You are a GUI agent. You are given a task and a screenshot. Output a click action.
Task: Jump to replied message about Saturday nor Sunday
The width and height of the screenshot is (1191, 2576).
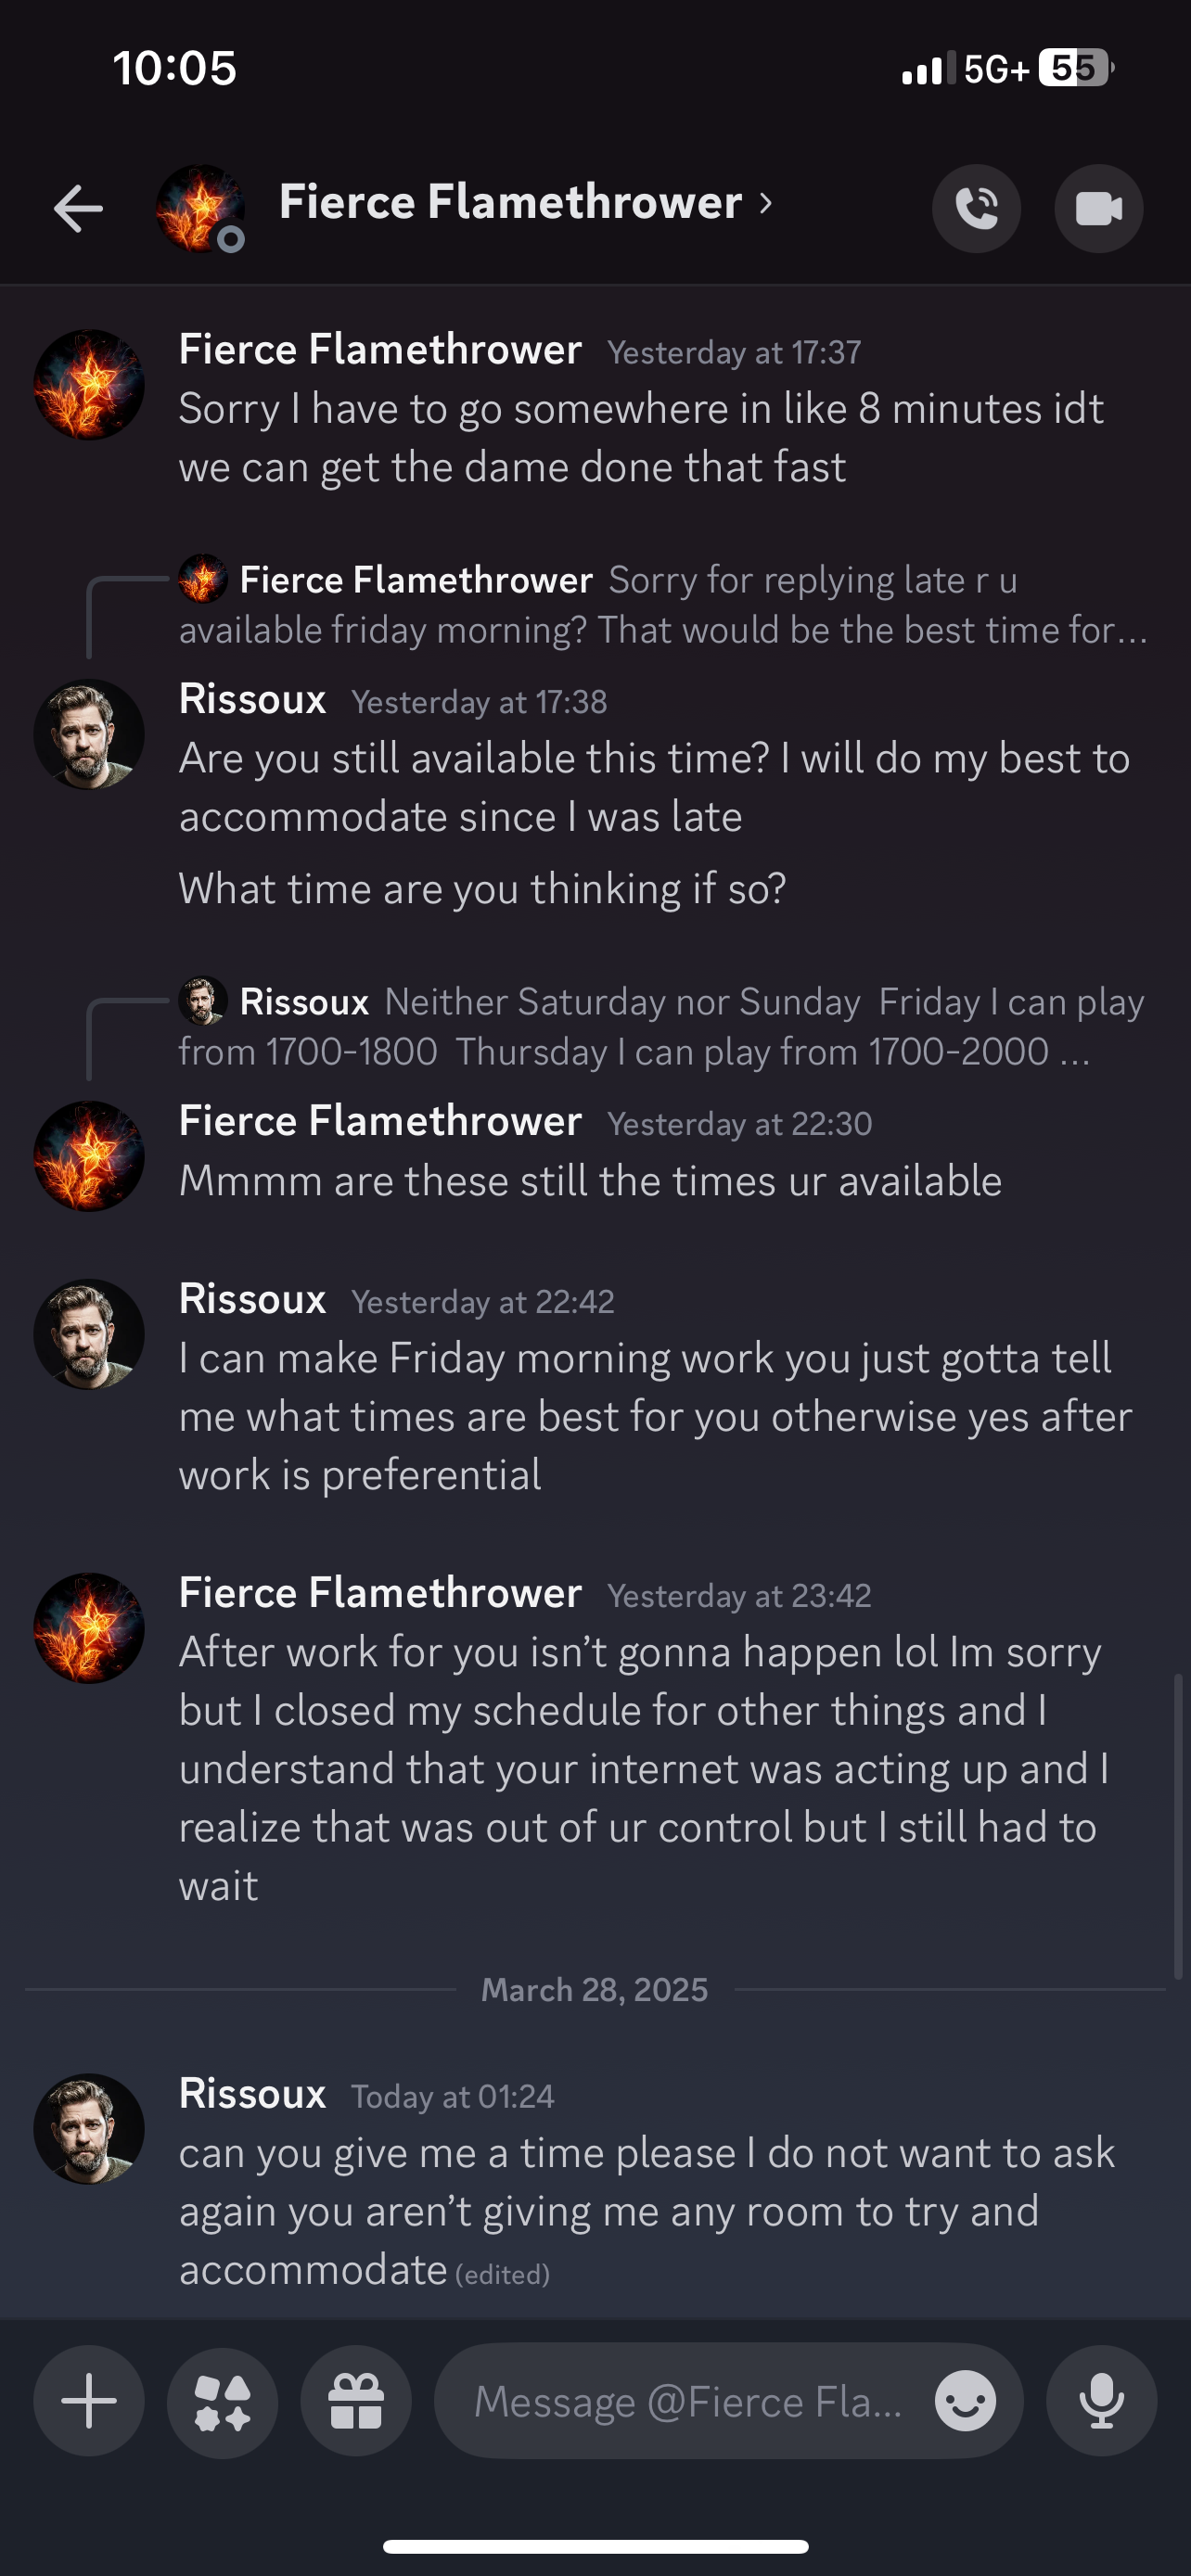[660, 1026]
